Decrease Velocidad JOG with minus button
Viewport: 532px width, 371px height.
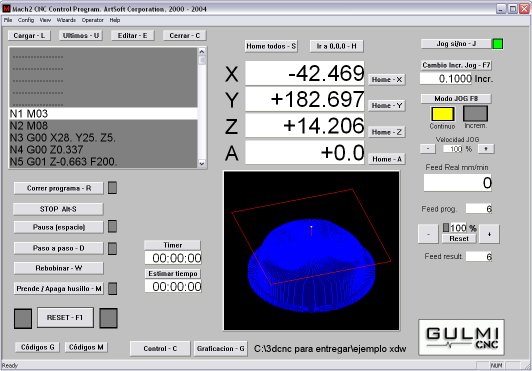tap(428, 149)
